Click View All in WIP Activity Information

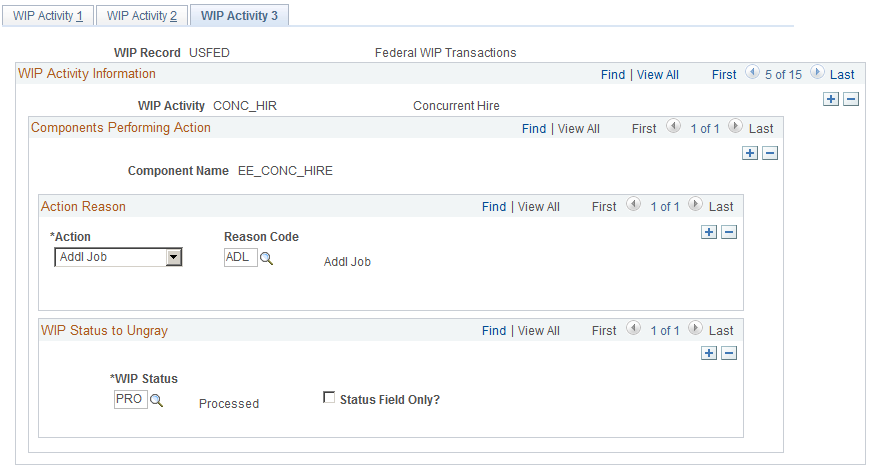pyautogui.click(x=658, y=75)
